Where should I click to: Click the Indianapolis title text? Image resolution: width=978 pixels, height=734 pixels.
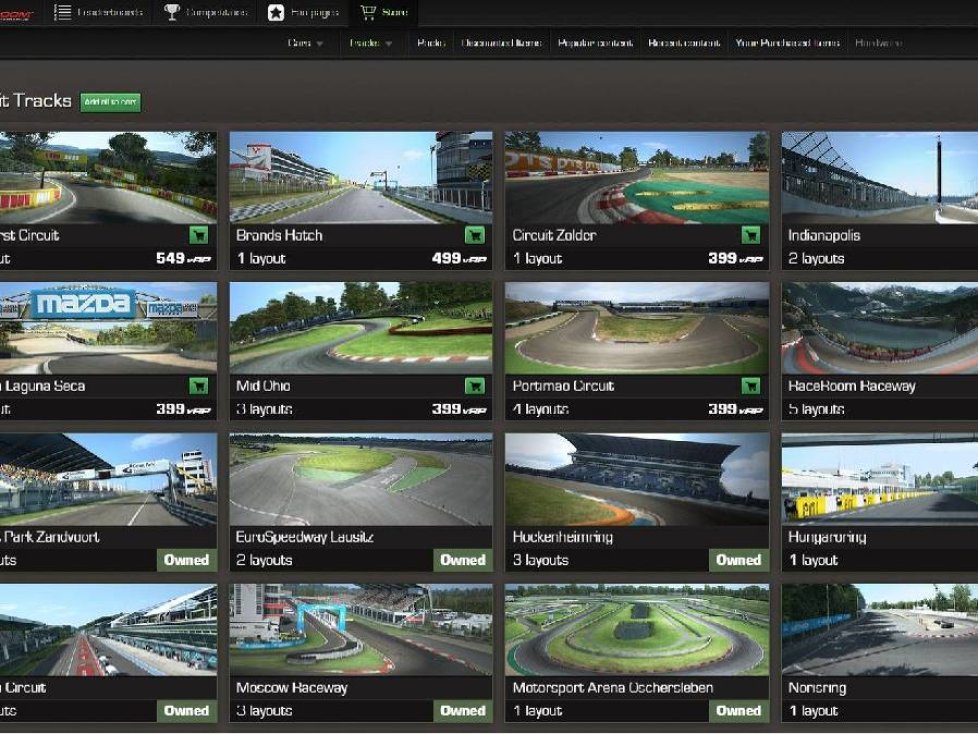pos(824,235)
